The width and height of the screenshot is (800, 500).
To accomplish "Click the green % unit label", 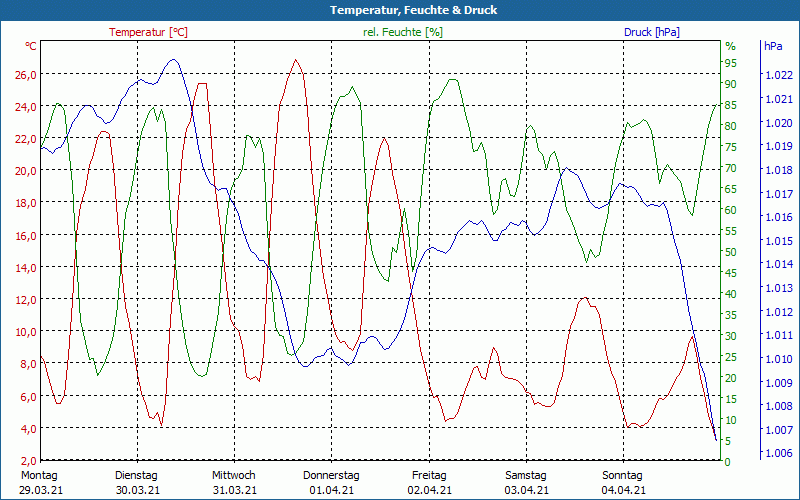I will [x=730, y=46].
